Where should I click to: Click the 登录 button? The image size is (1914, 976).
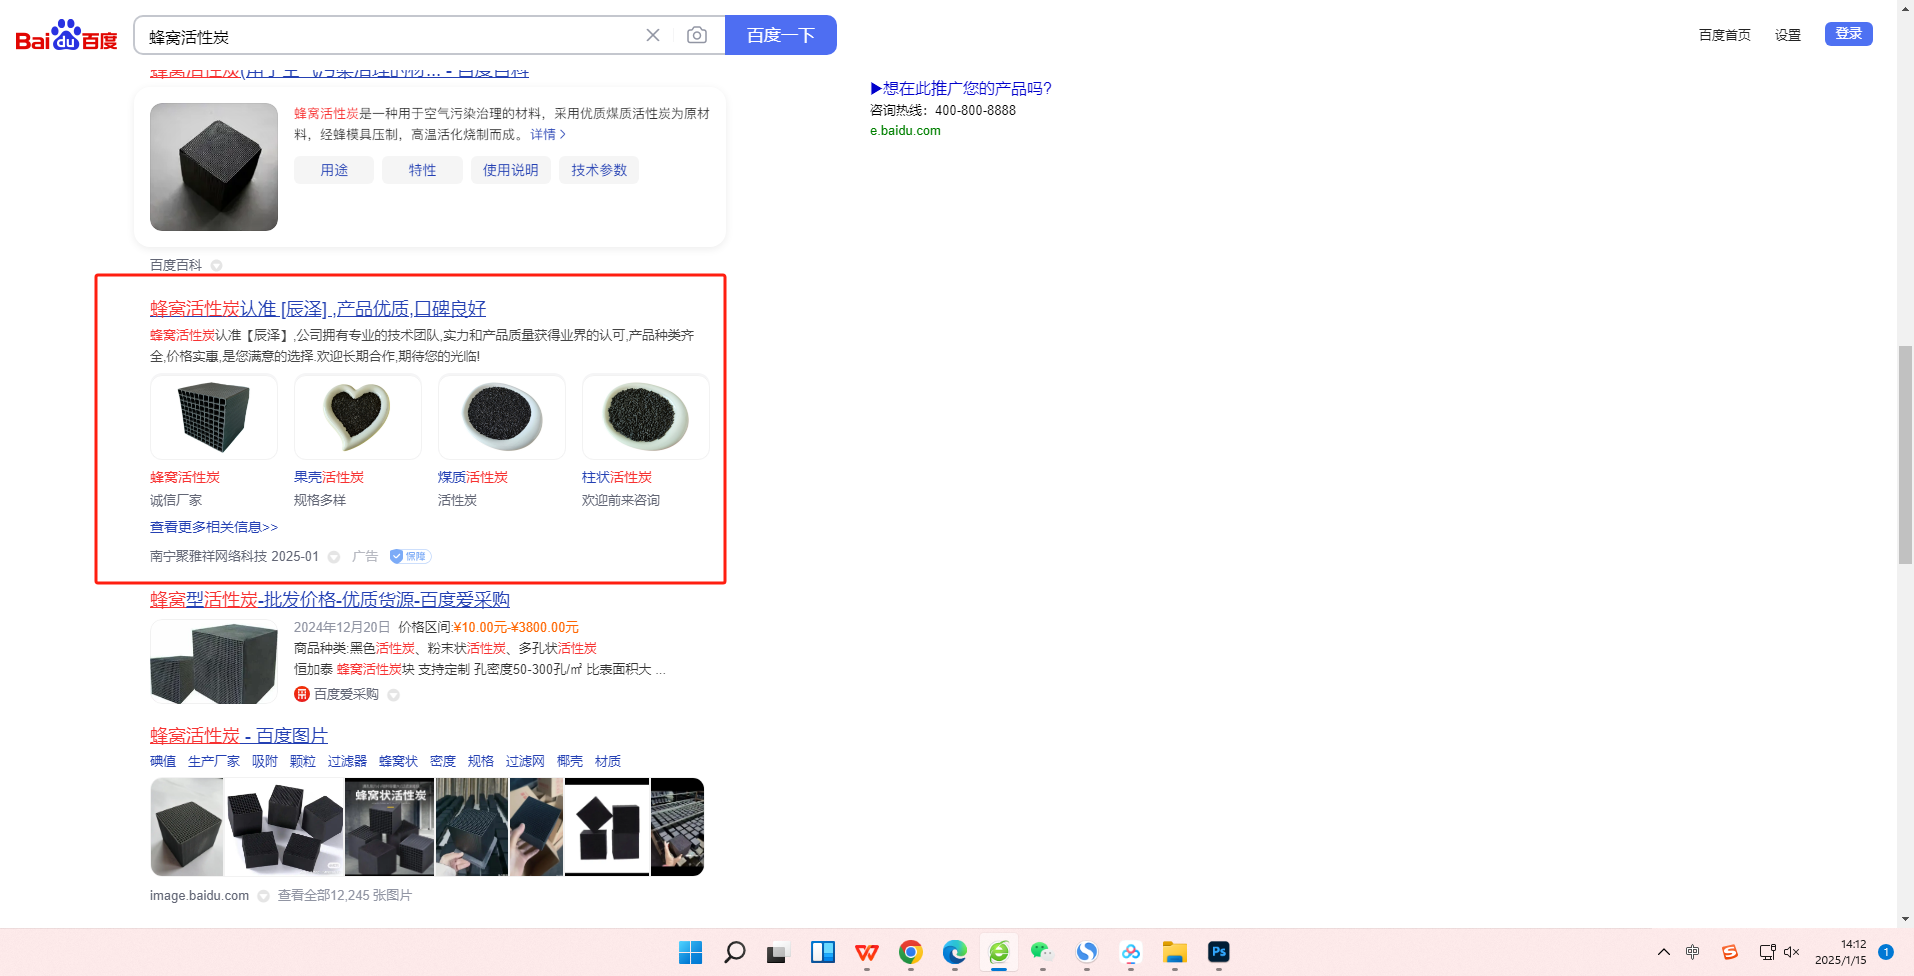coord(1849,34)
